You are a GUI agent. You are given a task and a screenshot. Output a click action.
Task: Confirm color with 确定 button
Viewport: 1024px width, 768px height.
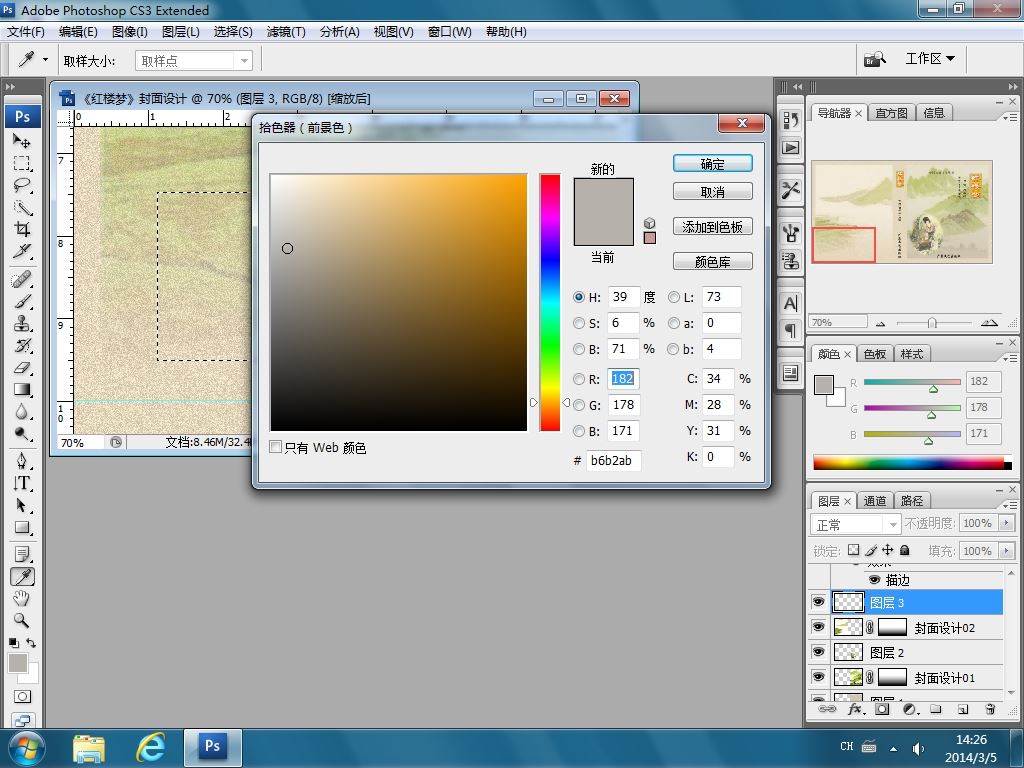tap(712, 164)
